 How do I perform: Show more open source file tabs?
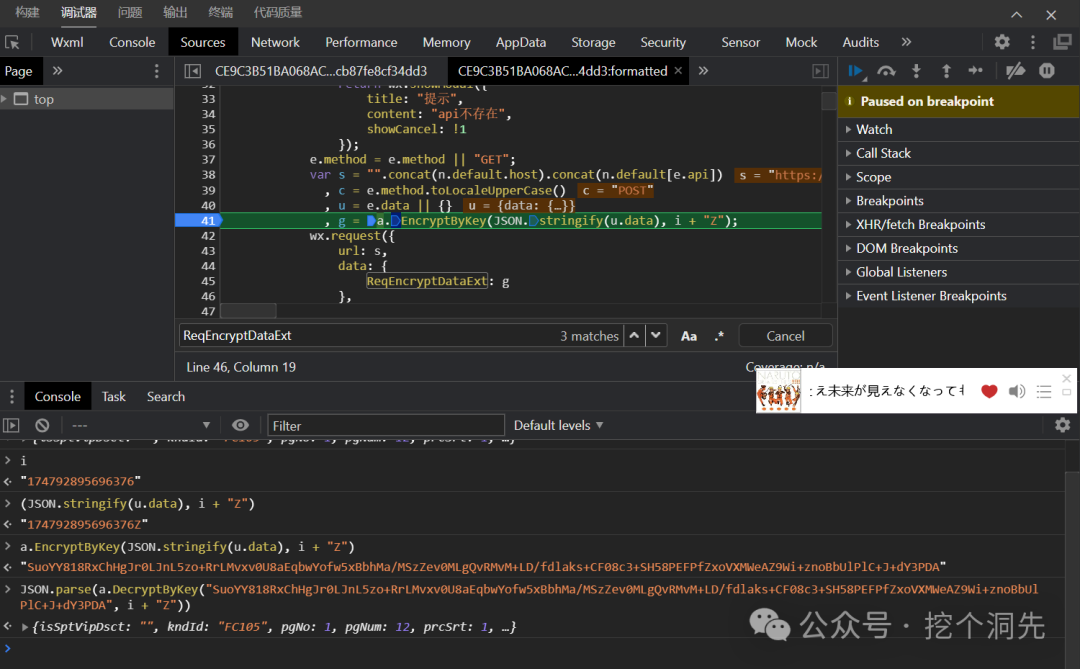(x=703, y=71)
